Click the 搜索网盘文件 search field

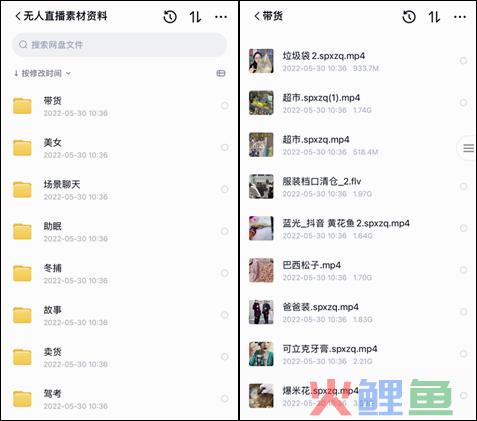click(119, 44)
